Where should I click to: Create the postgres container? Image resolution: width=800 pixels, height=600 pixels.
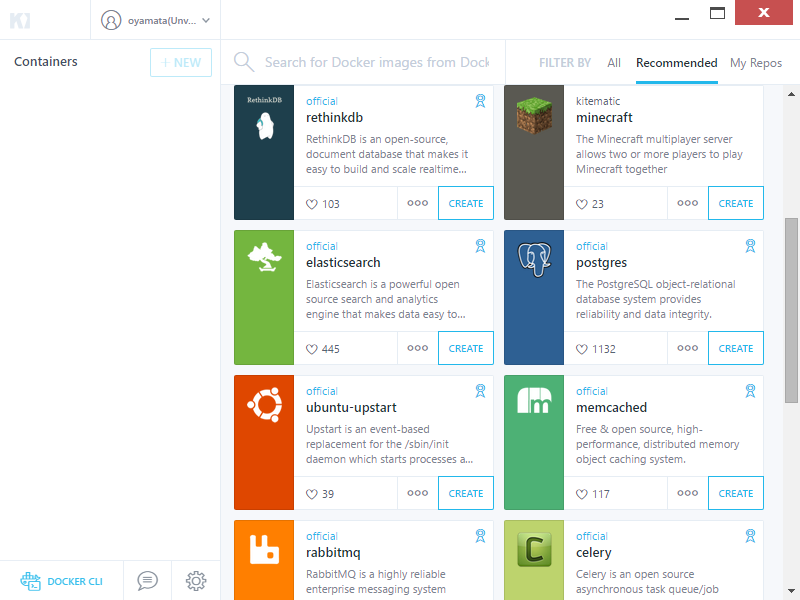736,348
